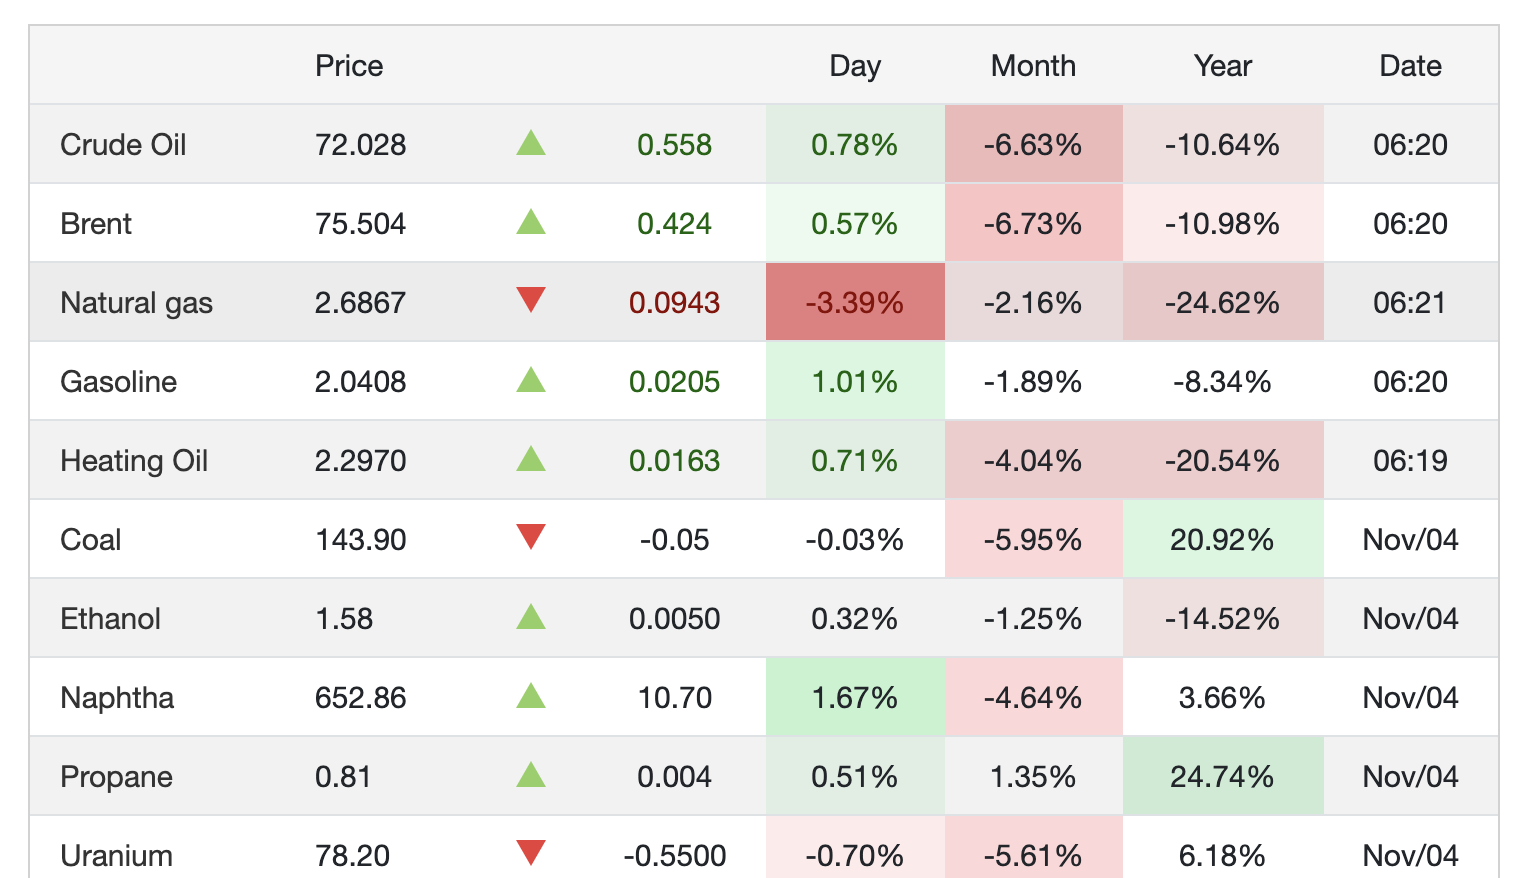Select Crude Oil price 72.028

pyautogui.click(x=360, y=145)
